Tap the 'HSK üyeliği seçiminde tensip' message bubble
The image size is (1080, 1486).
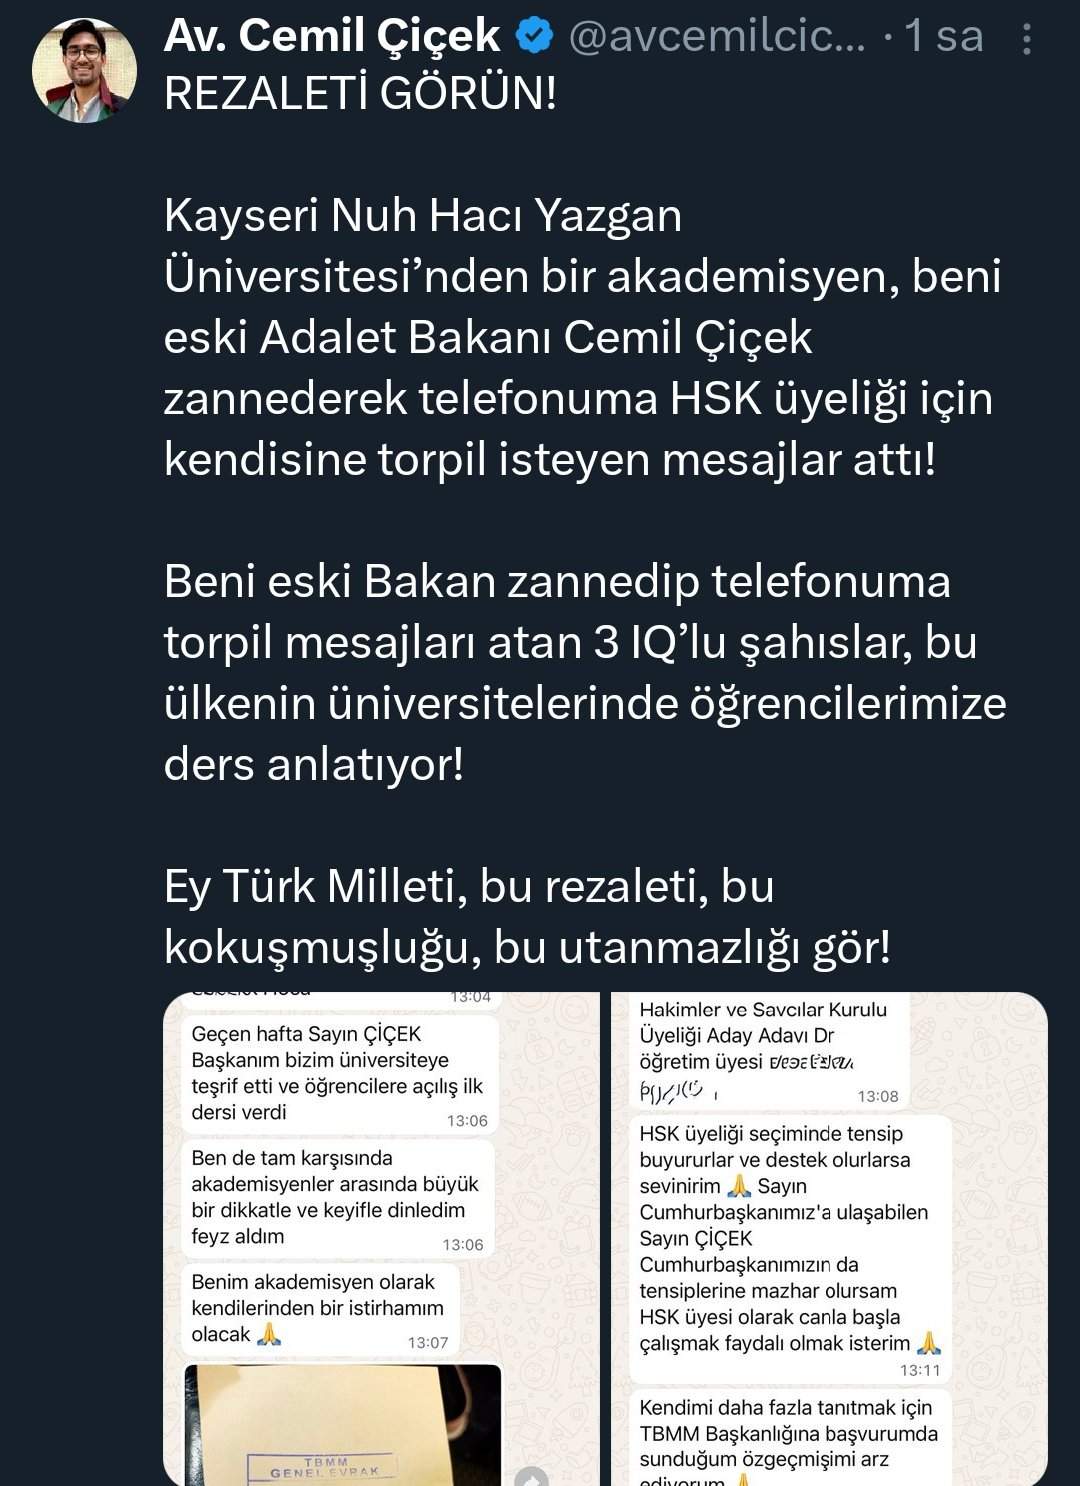[x=789, y=1250]
